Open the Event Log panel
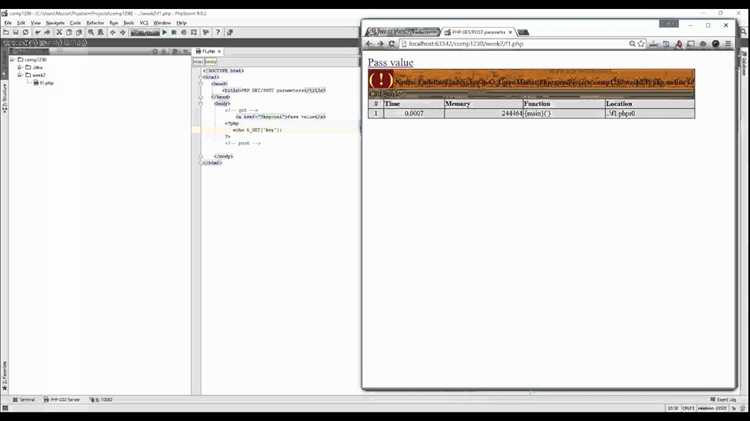 [x=723, y=399]
